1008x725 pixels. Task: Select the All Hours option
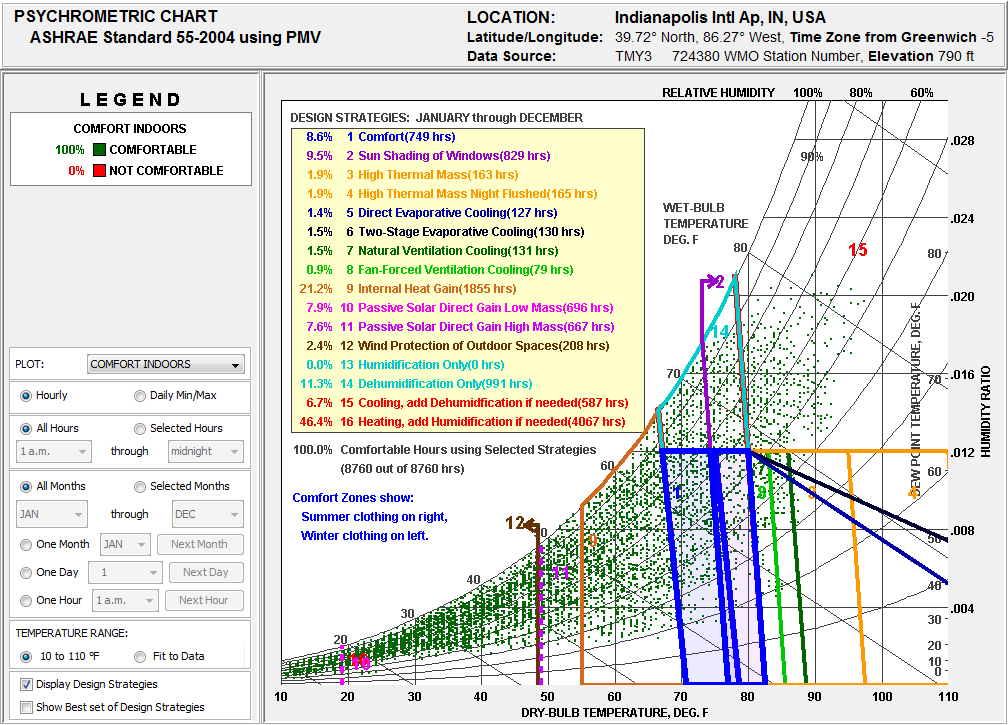[26, 429]
